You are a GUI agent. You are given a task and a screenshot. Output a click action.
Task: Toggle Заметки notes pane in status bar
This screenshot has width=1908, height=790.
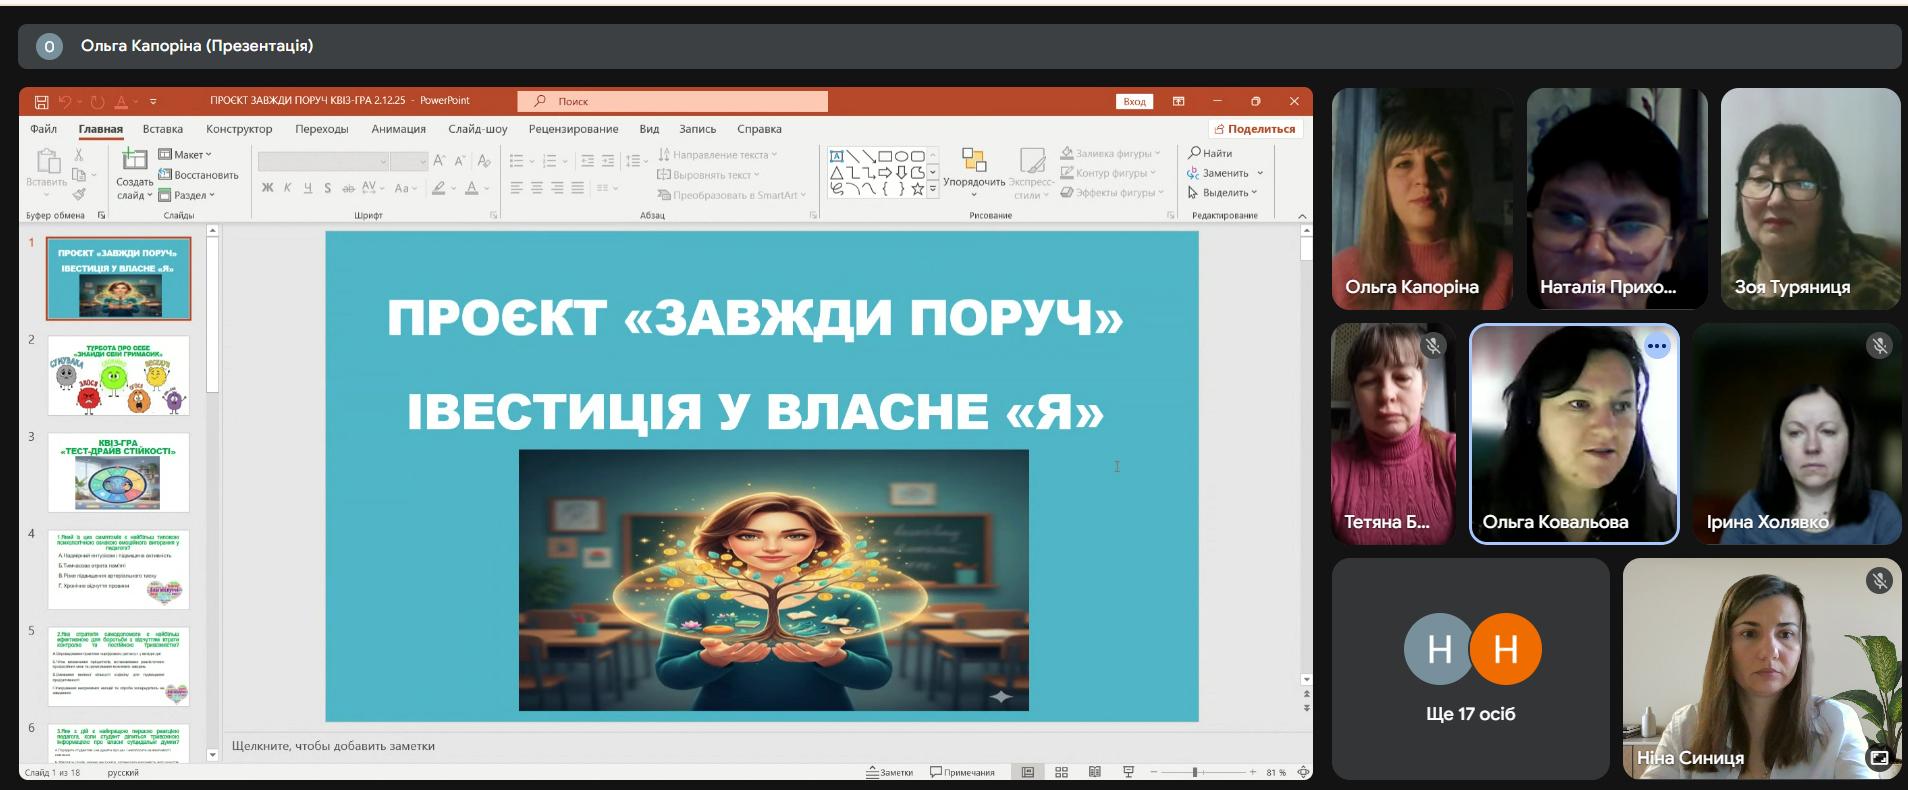[x=890, y=772]
